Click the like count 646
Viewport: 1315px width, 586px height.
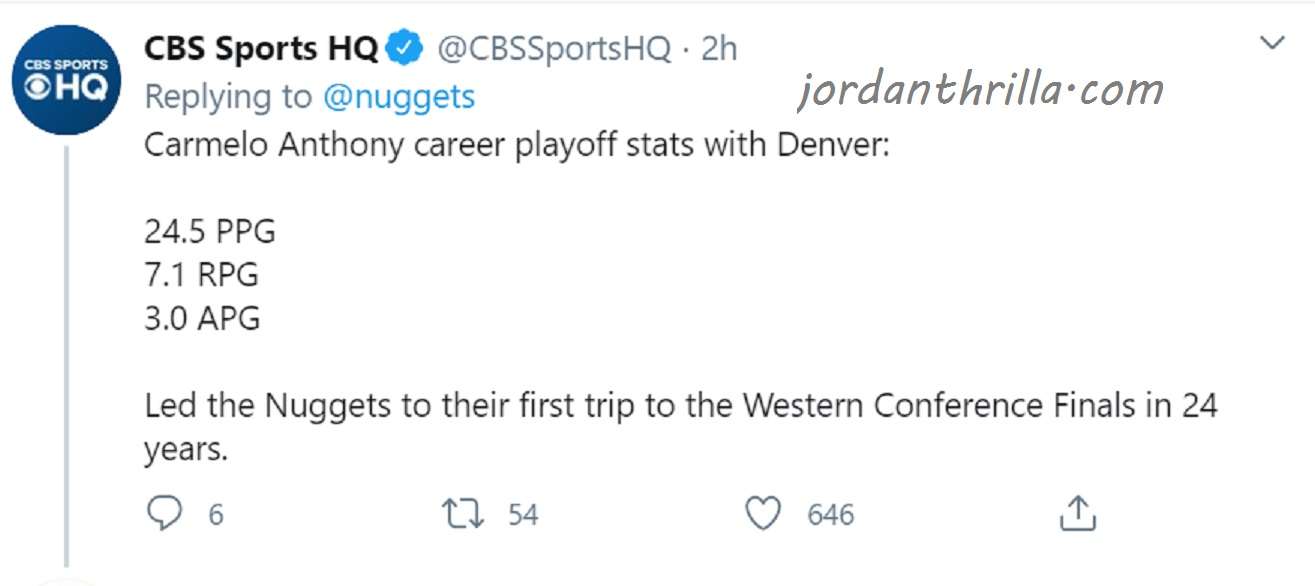tap(831, 515)
